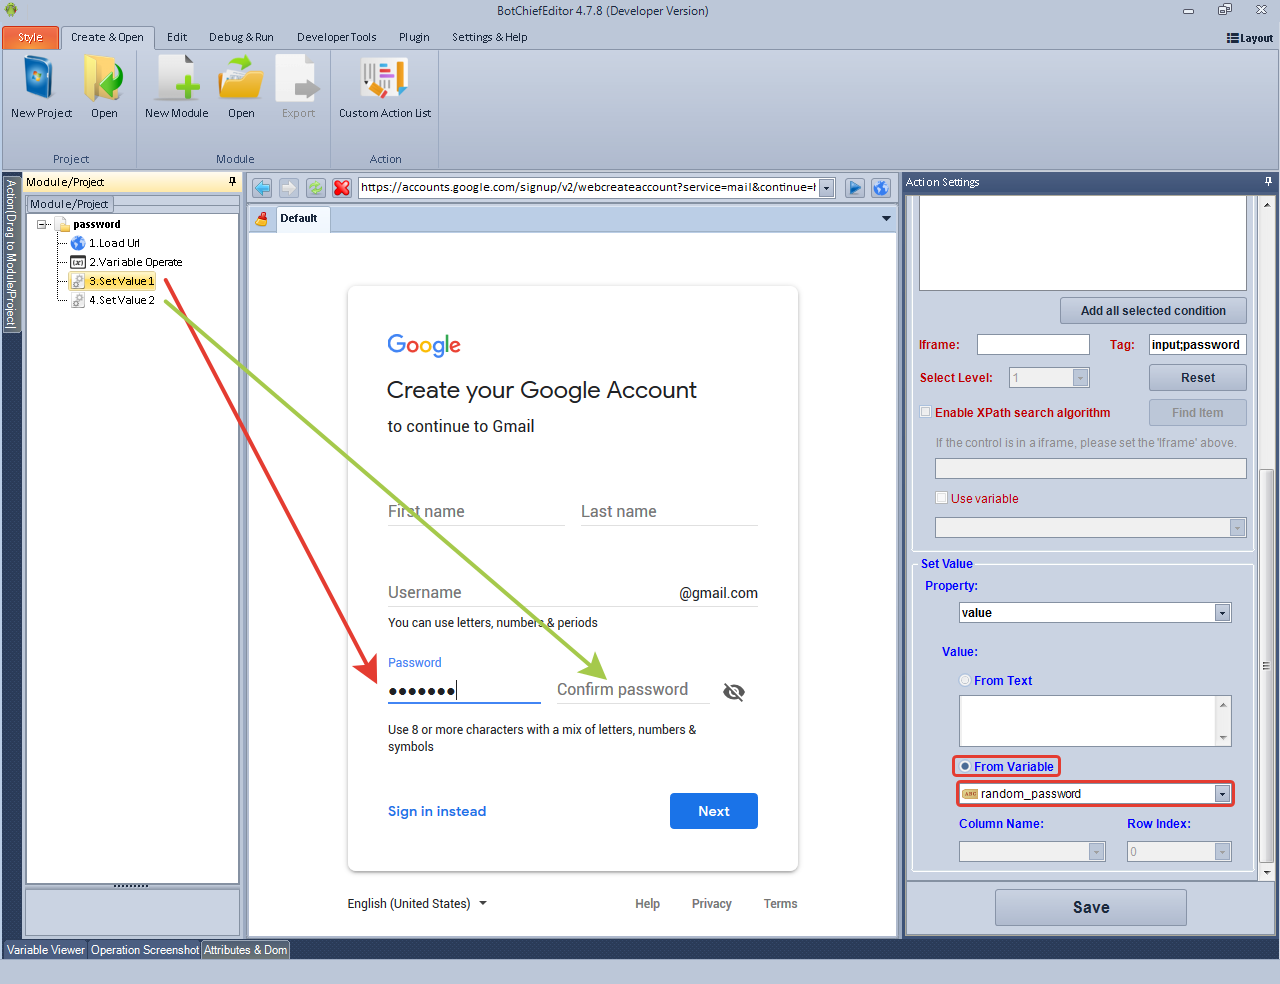Check the Use variable checkbox
Screen dimensions: 1280x984
941,498
